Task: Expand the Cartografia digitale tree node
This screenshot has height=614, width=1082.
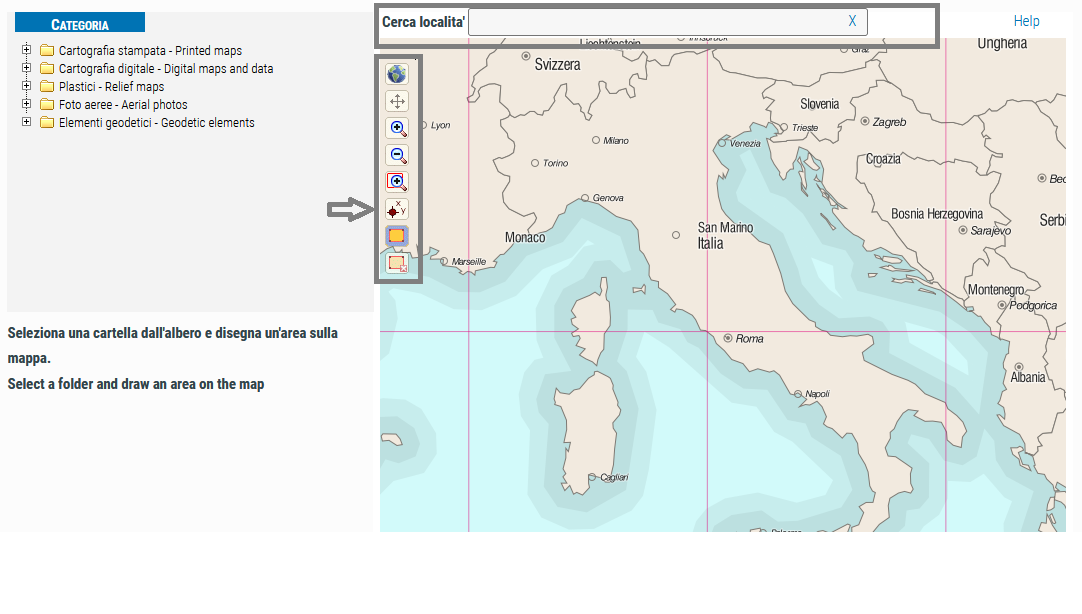Action: [x=27, y=68]
